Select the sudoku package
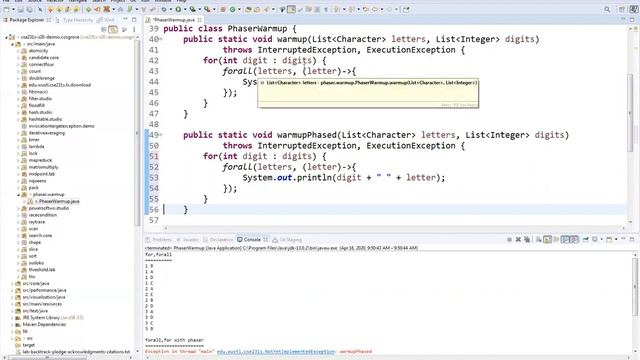Image resolution: width=640 pixels, height=360 pixels. click(36, 263)
